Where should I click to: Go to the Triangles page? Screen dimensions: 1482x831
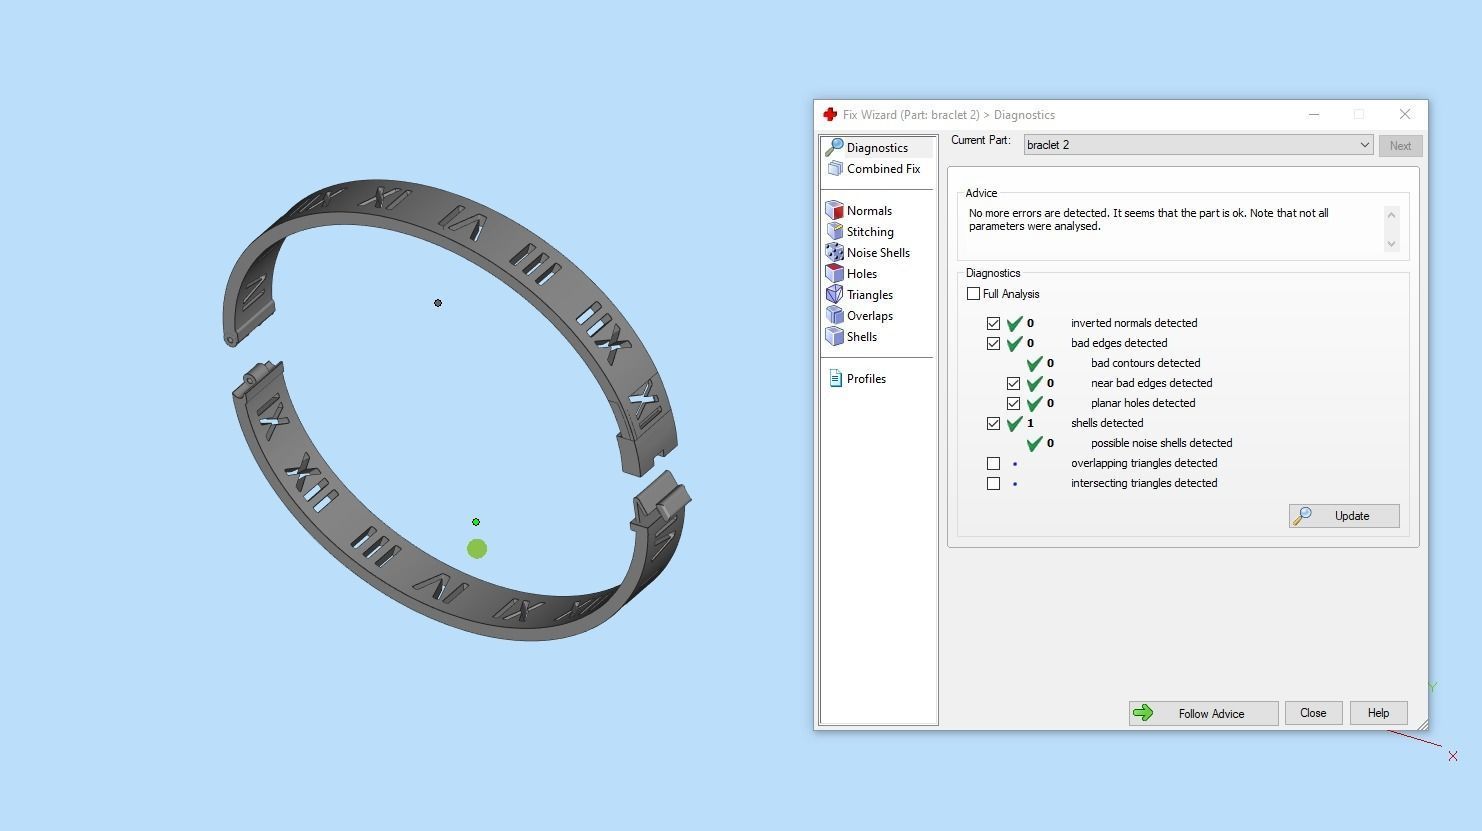(x=870, y=295)
